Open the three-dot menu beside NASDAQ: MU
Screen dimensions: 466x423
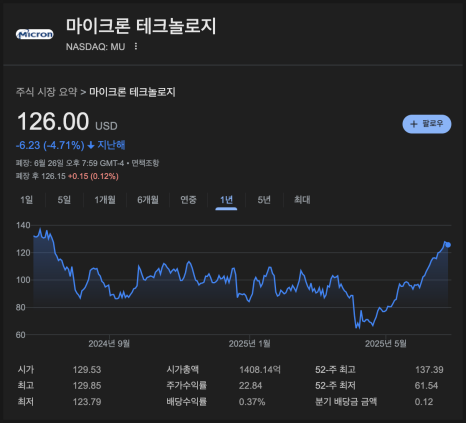pos(136,46)
